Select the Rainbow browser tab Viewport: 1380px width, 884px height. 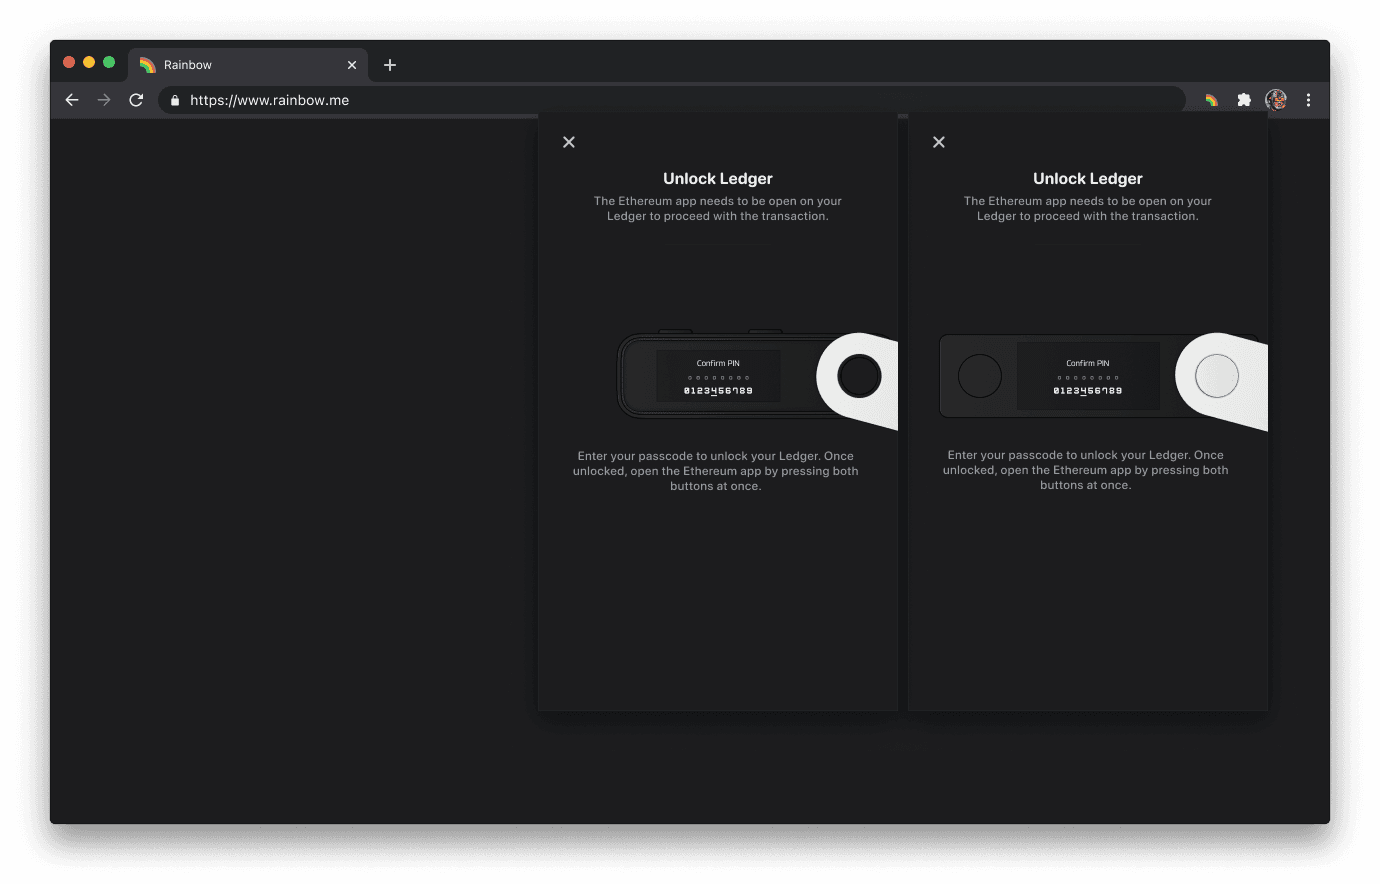(248, 65)
